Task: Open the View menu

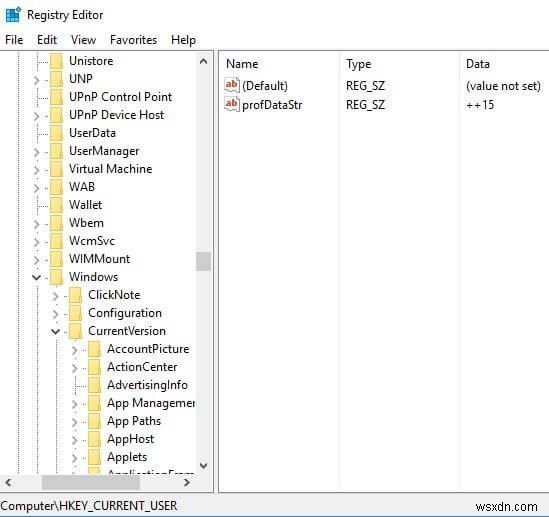Action: point(83,40)
